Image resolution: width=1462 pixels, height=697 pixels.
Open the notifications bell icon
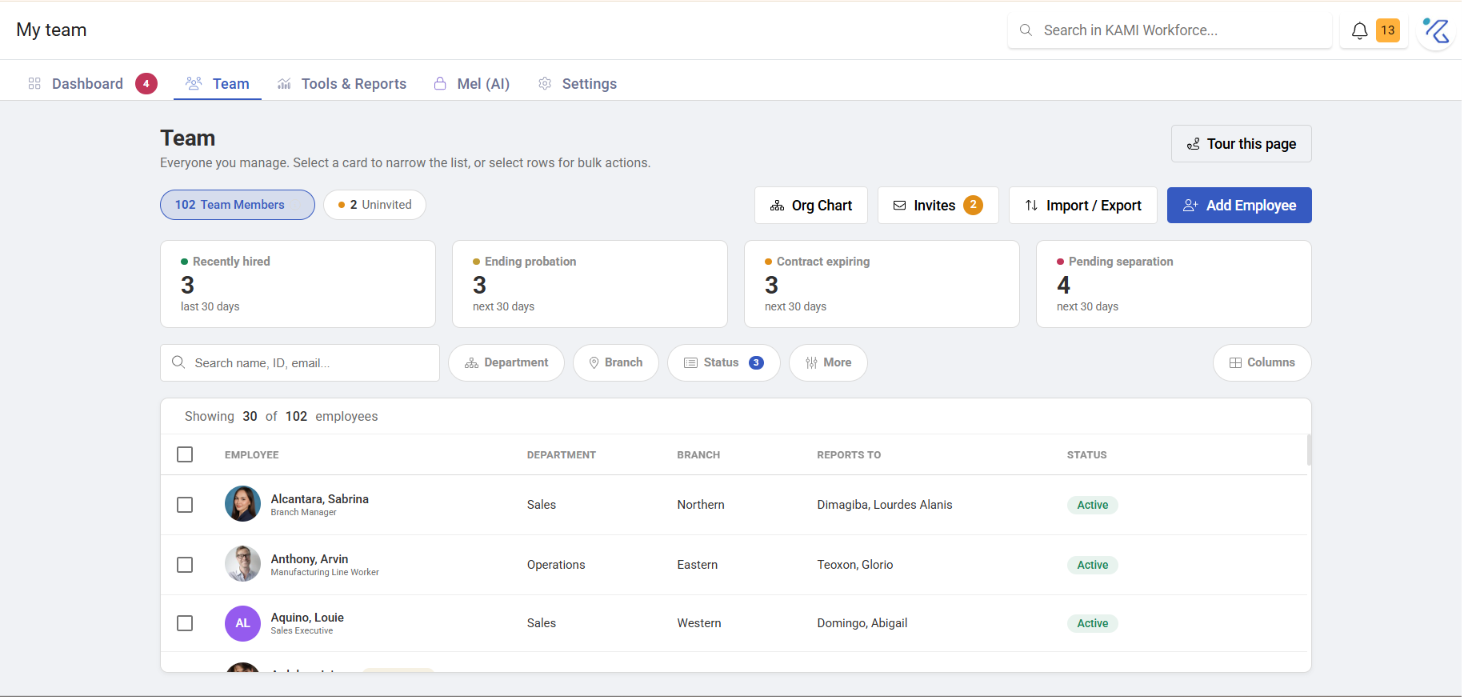[x=1359, y=31]
